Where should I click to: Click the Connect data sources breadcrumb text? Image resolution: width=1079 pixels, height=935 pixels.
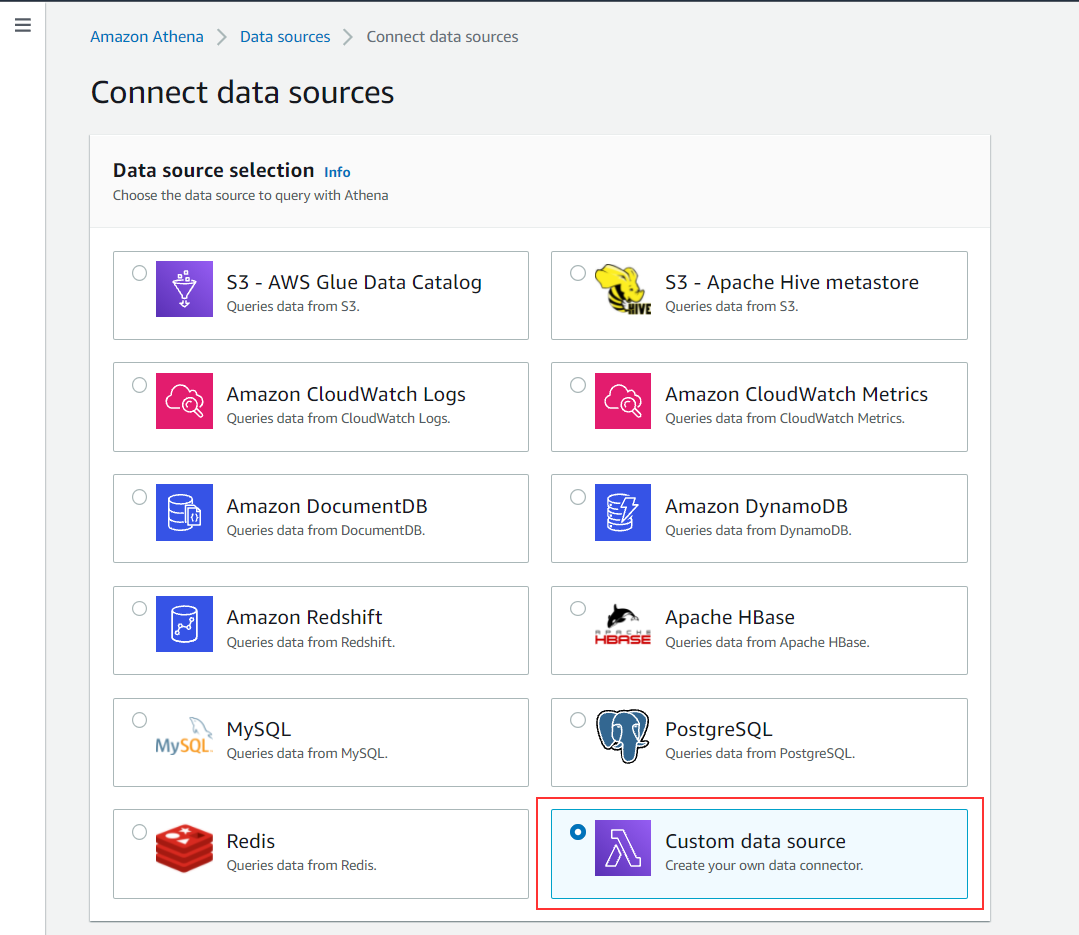442,36
